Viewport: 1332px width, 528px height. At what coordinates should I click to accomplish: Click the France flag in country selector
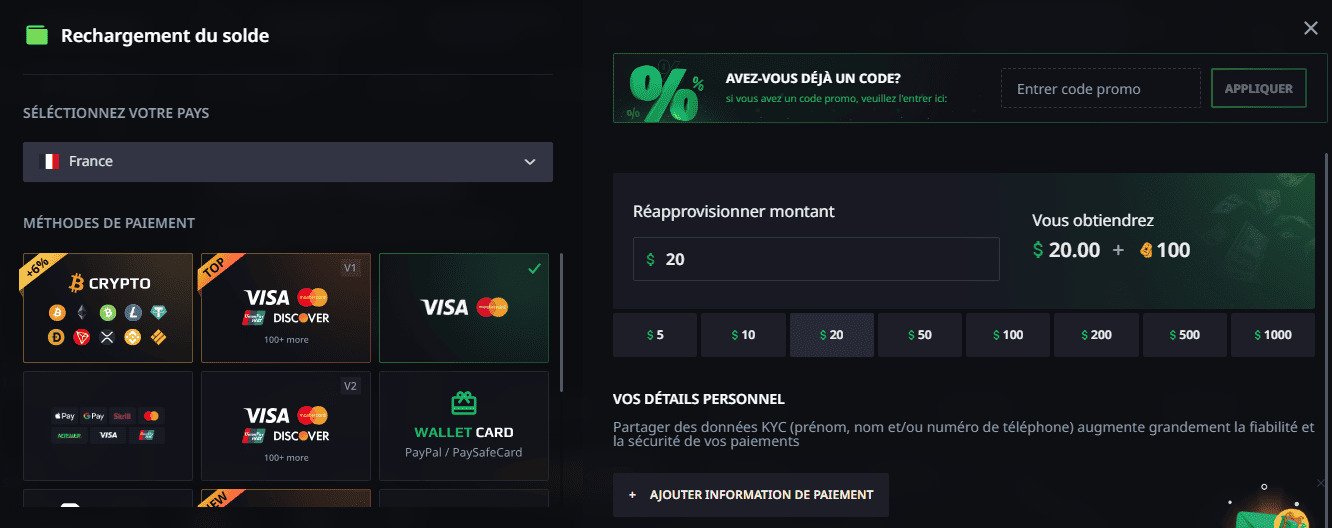(49, 162)
